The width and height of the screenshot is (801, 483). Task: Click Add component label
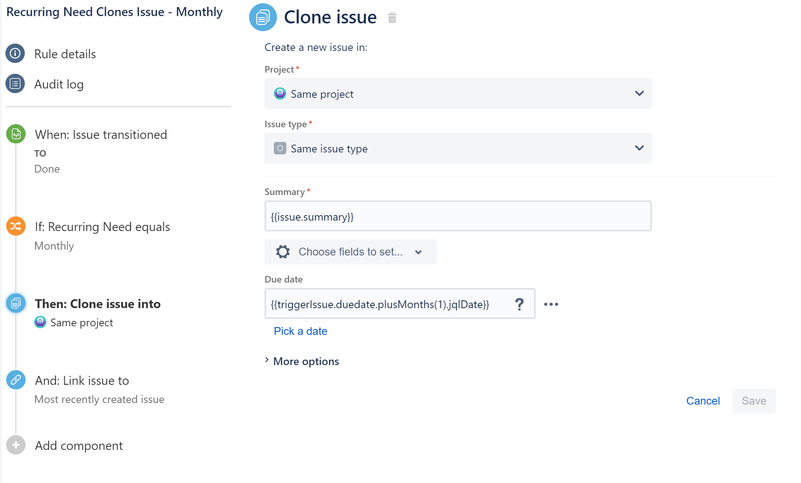point(79,446)
